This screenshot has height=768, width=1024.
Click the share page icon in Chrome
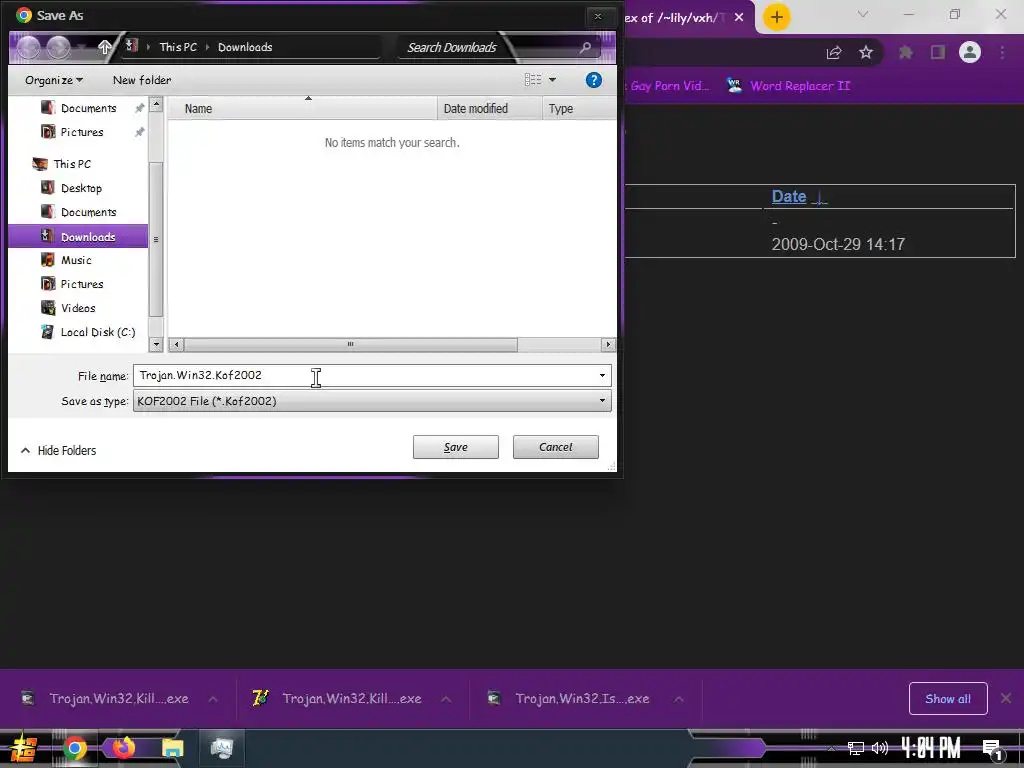[x=834, y=52]
